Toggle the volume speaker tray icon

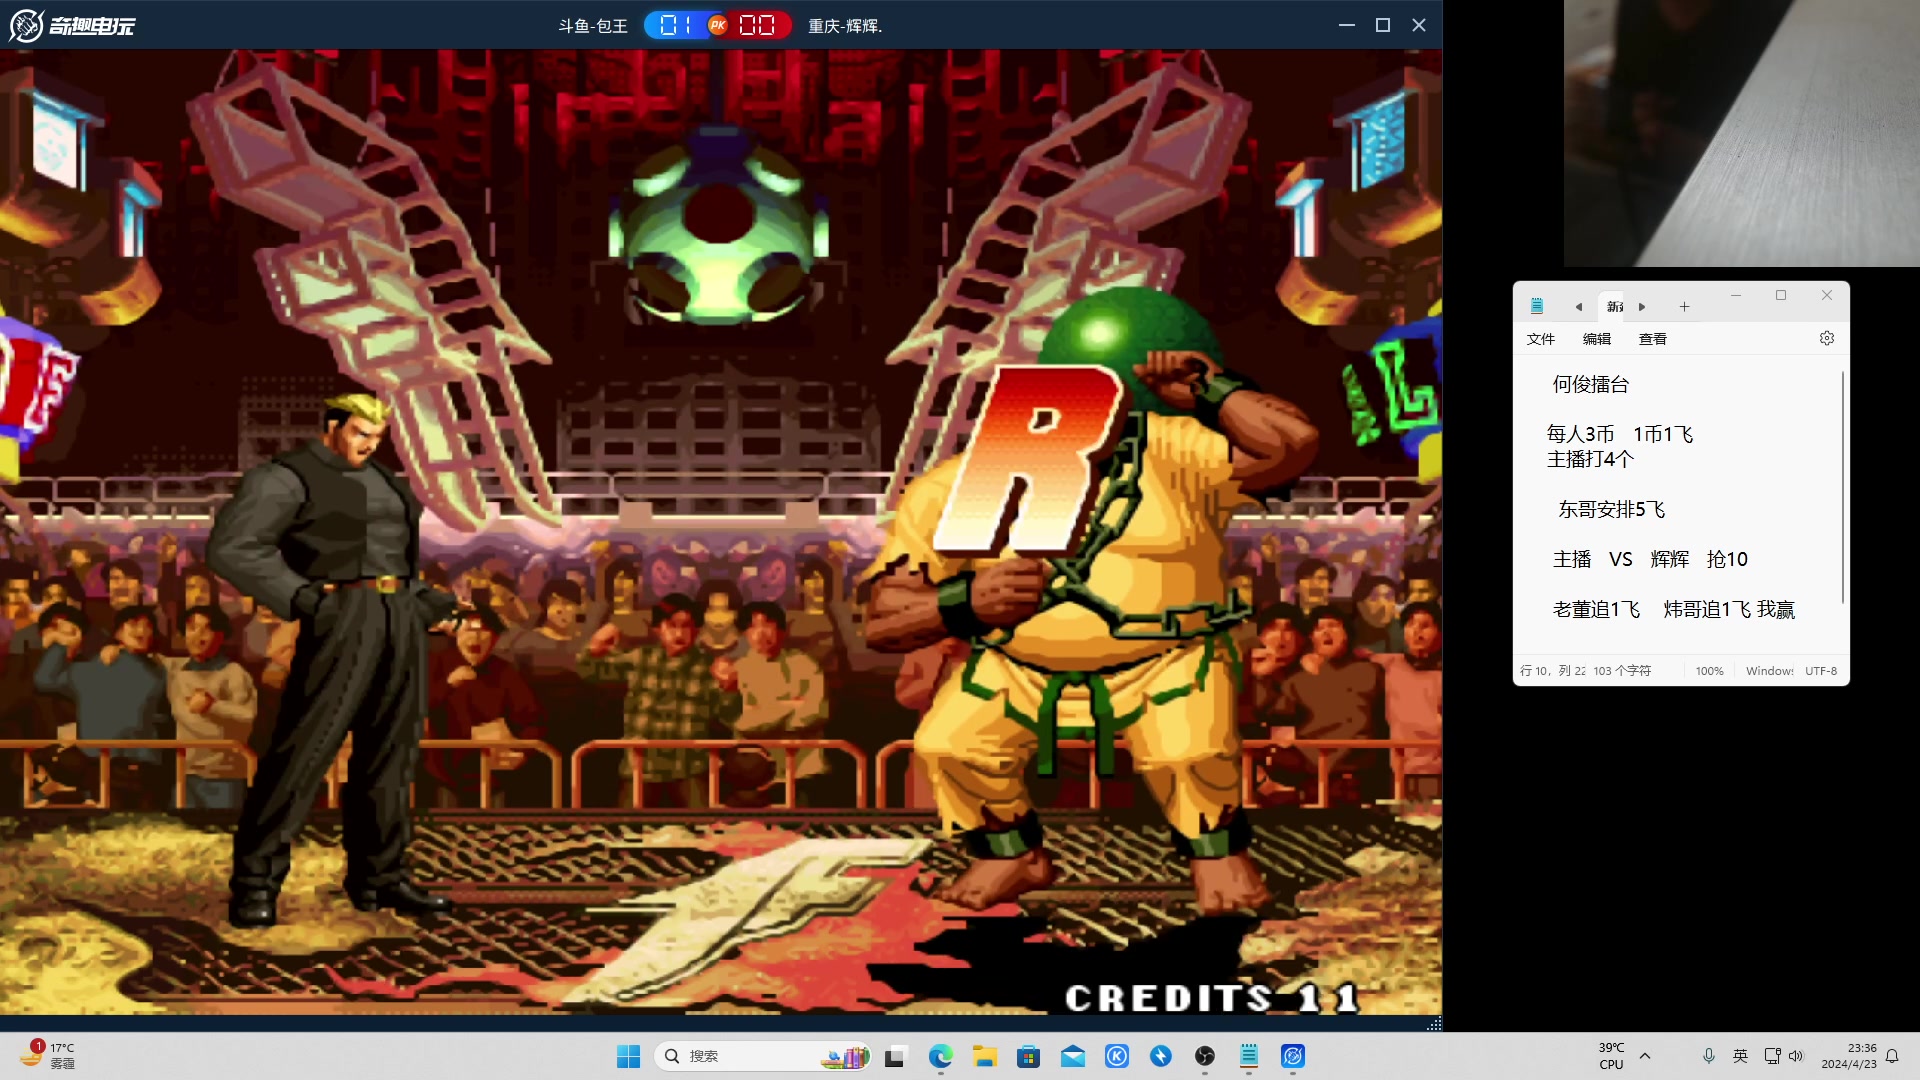coord(1796,1056)
